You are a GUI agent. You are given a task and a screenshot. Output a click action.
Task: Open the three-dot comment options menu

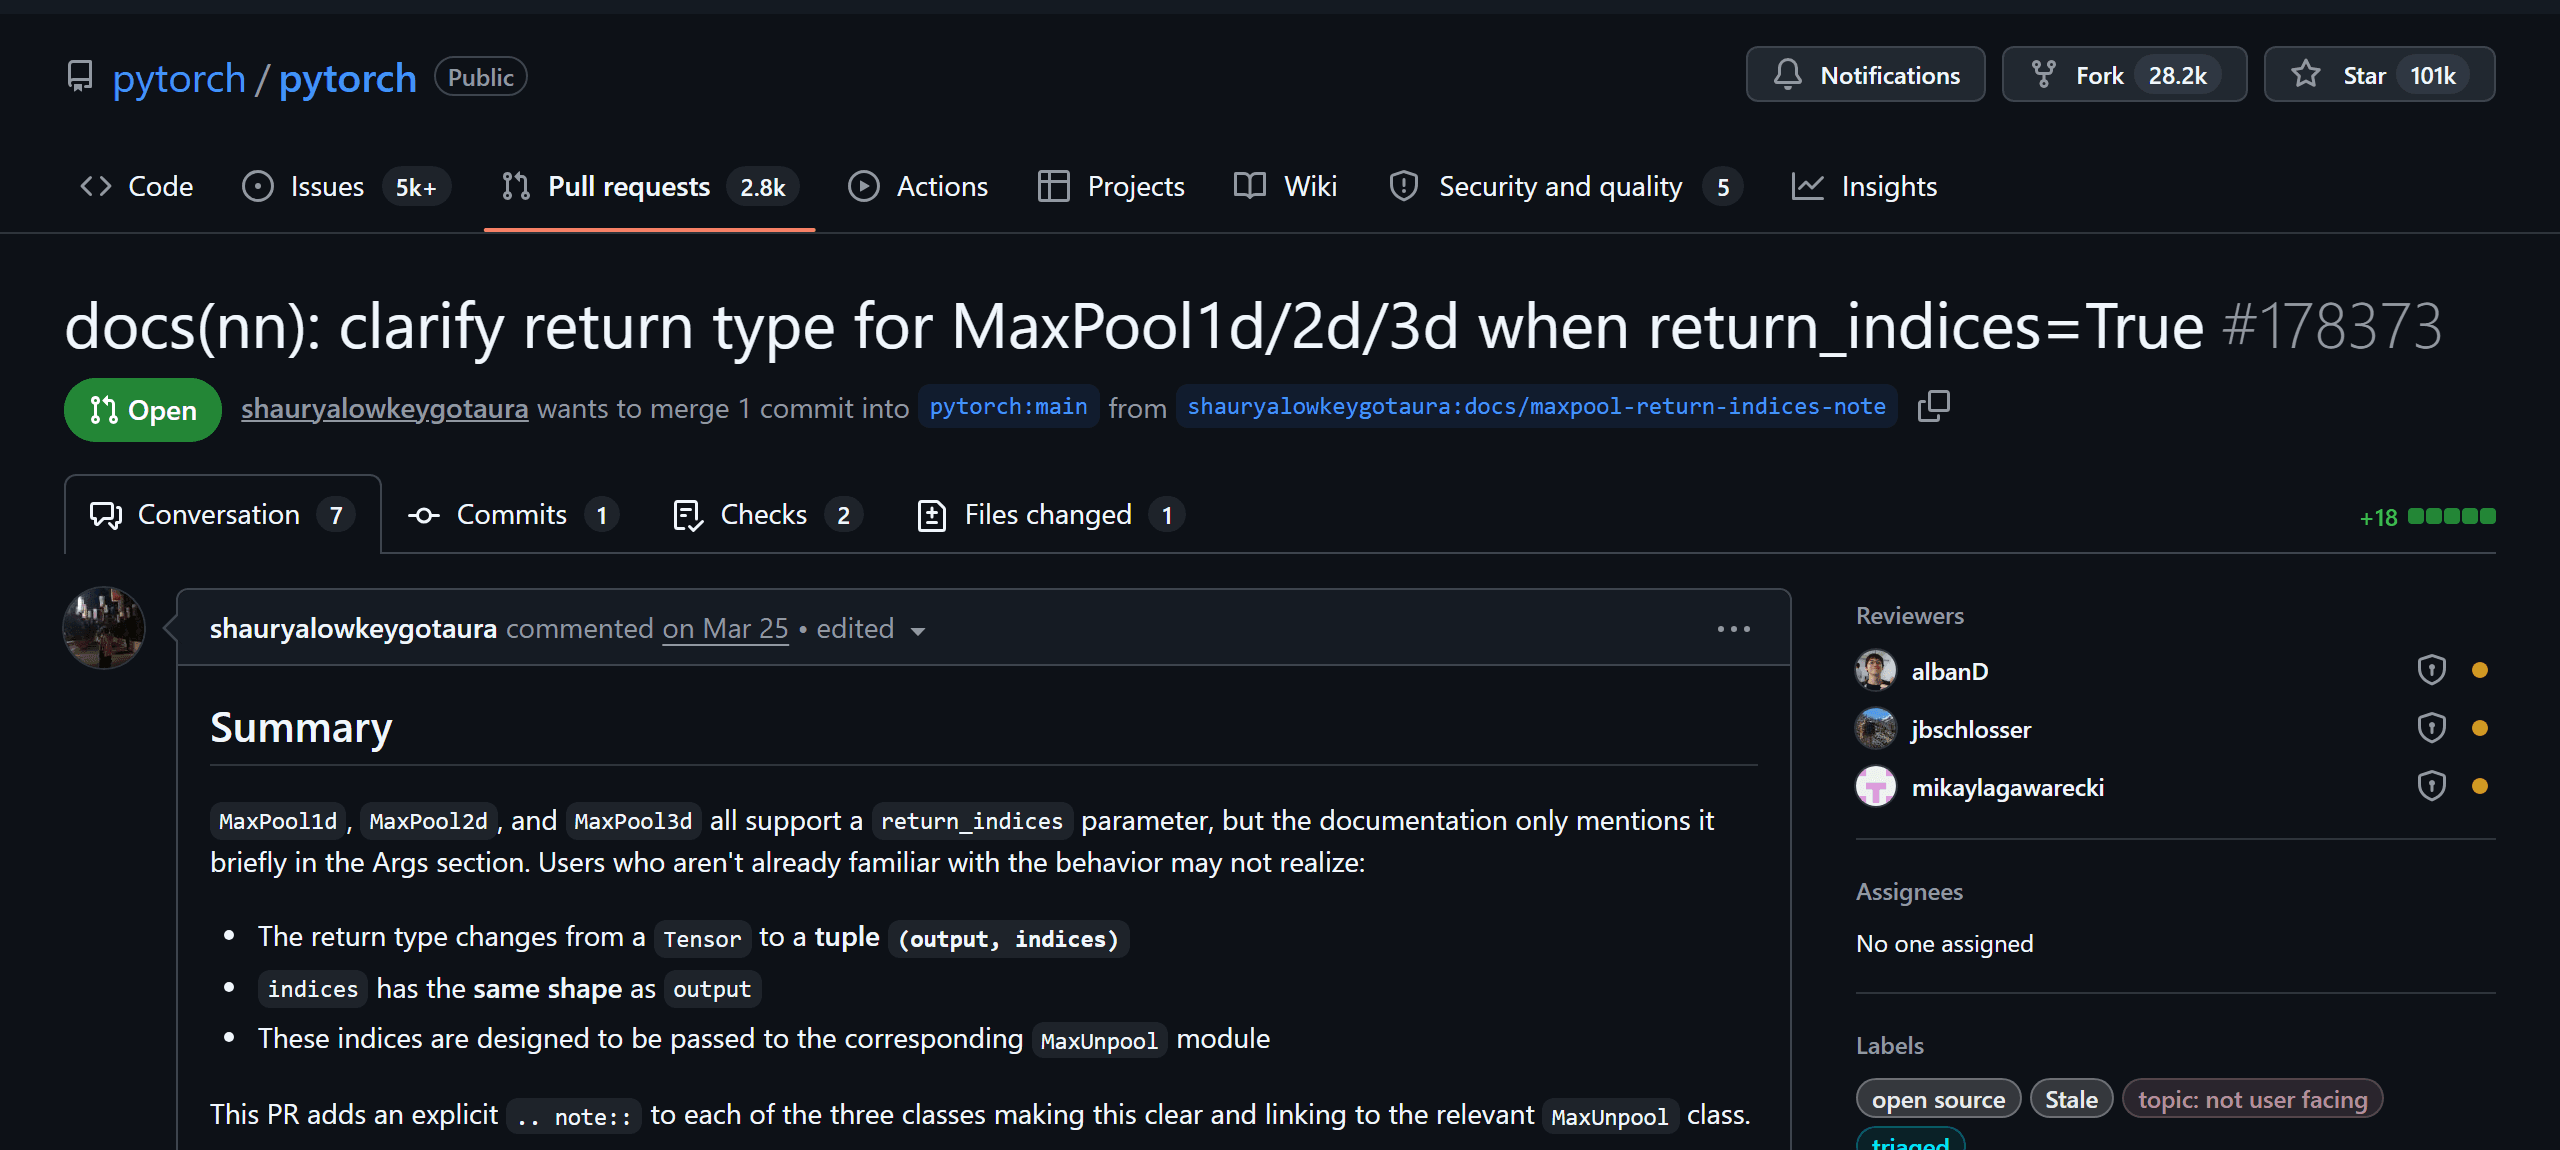1733,629
